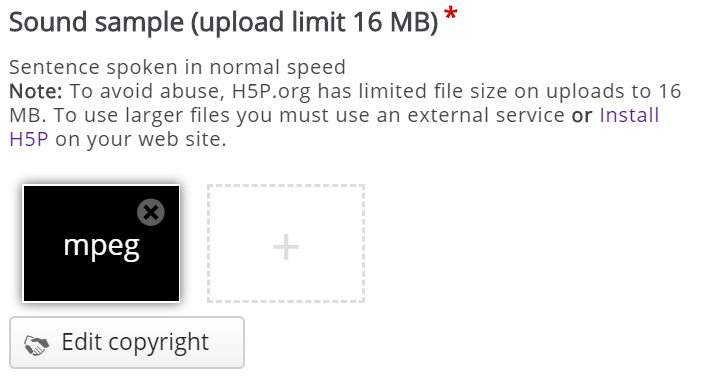Remove the uploaded mpeg file
This screenshot has width=706, height=383.
point(151,212)
